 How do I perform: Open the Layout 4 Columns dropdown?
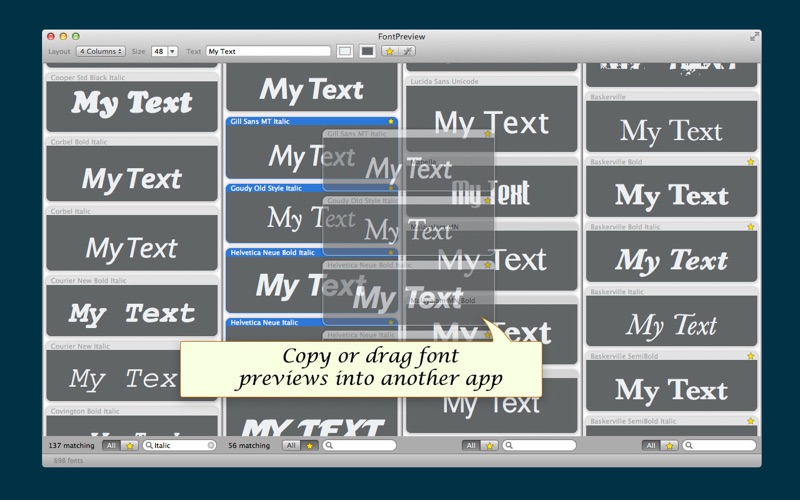pos(101,51)
